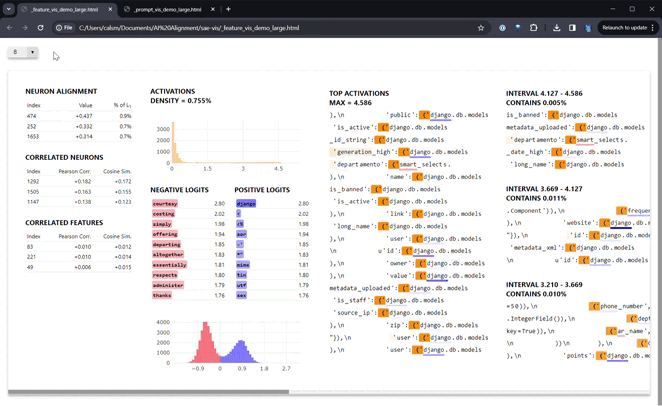Image resolution: width=662 pixels, height=406 pixels.
Task: Click the 'django' positive logit bar
Action: click(x=246, y=203)
